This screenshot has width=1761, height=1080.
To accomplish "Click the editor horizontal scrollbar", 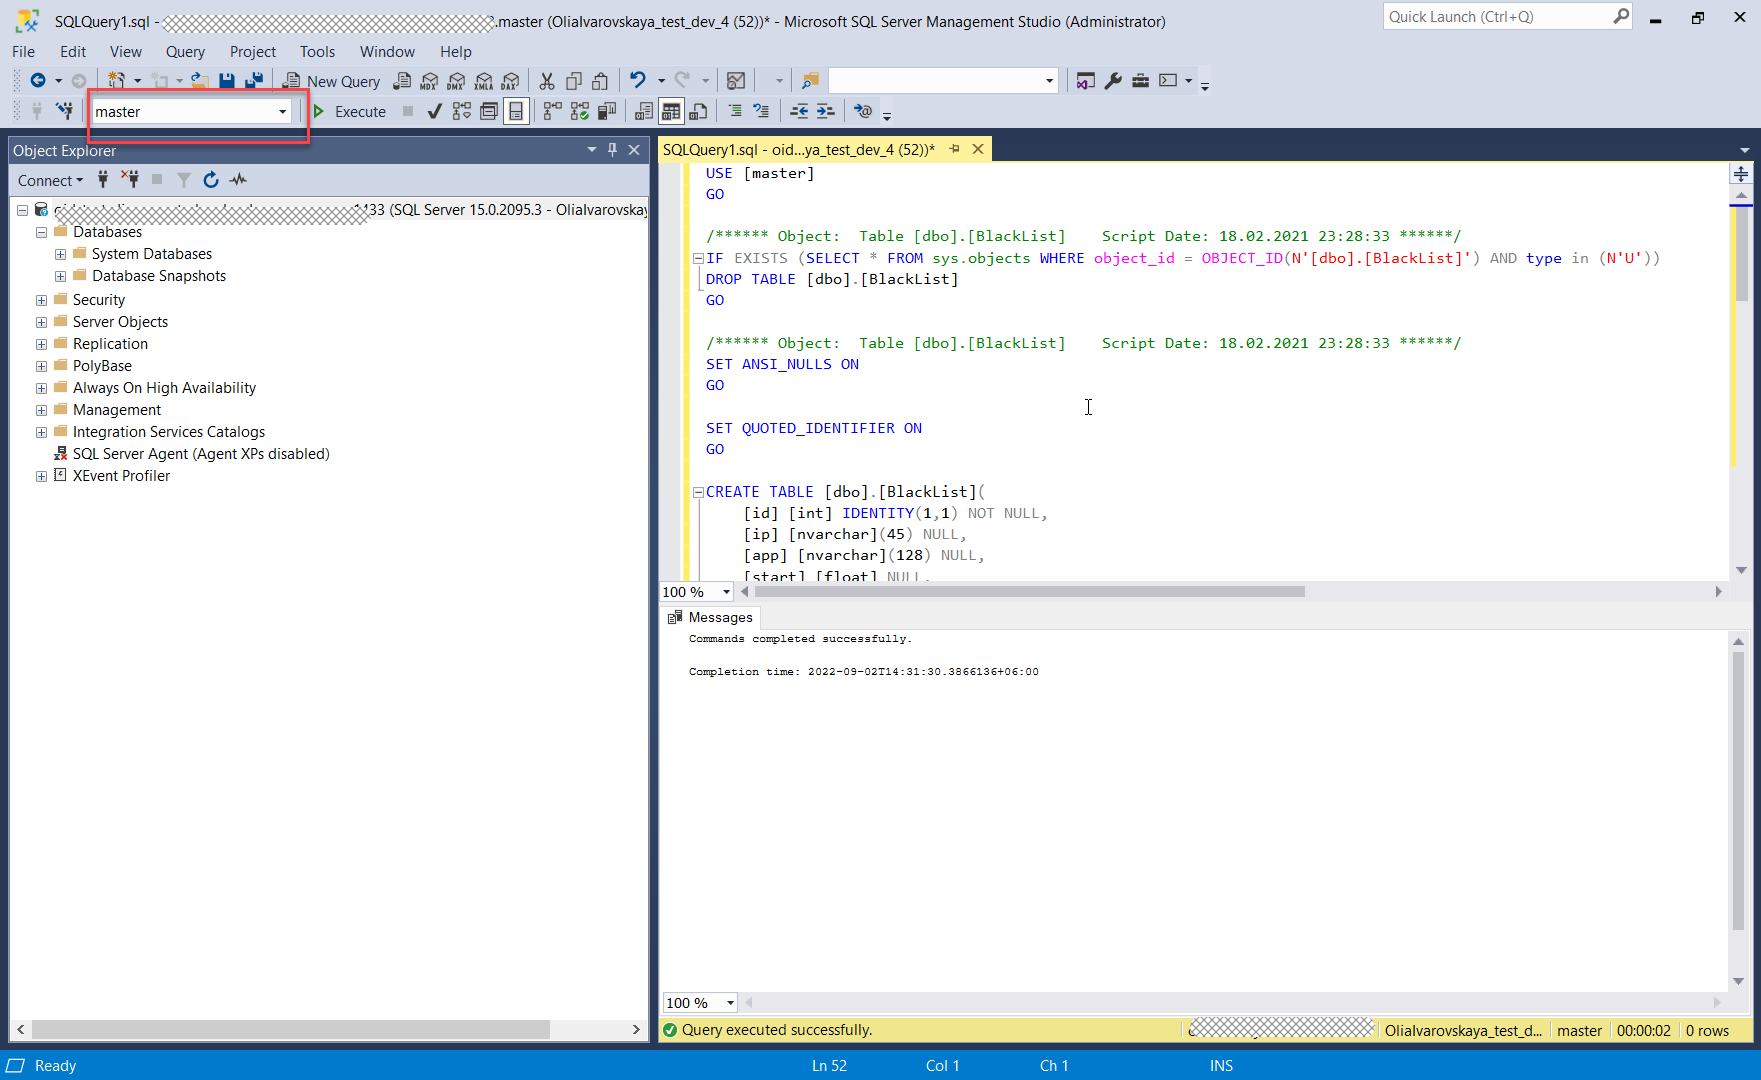I will point(1030,592).
